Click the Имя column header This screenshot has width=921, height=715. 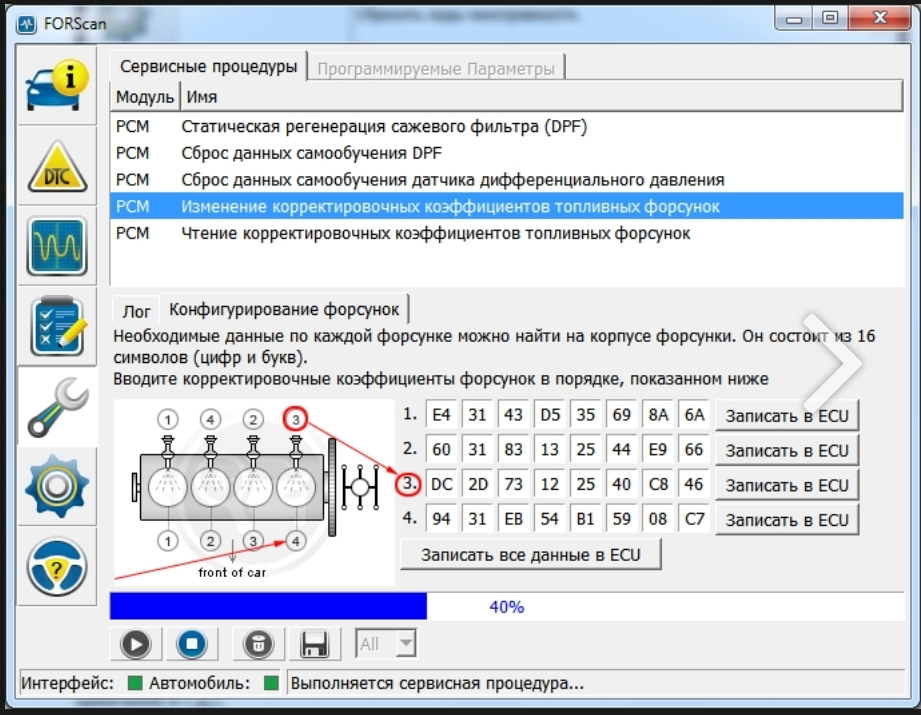(x=541, y=96)
